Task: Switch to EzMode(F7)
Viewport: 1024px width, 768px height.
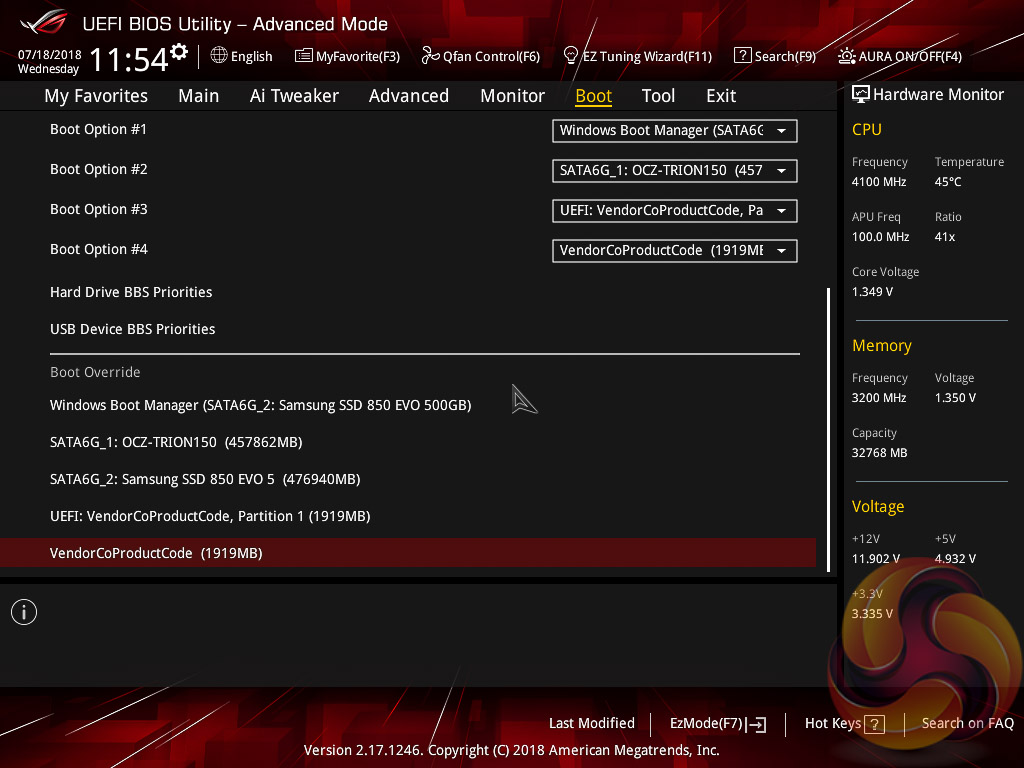Action: point(718,724)
